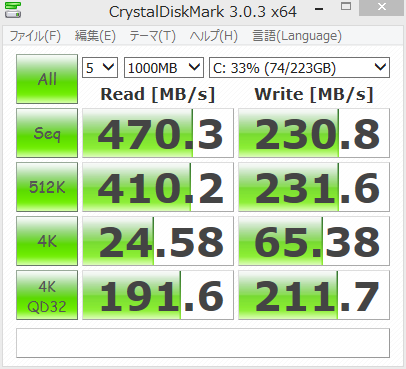Select the Seq write result 230.8

(x=314, y=133)
